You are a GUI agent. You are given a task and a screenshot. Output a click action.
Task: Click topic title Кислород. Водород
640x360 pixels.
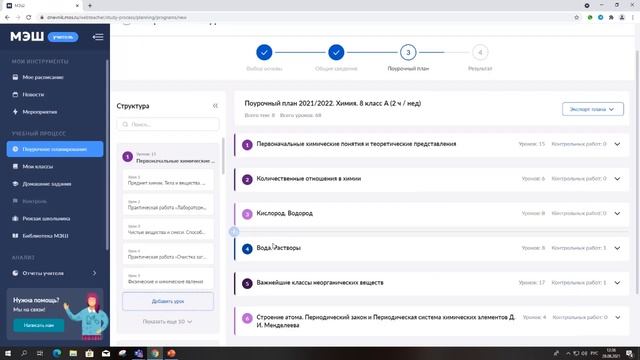click(x=284, y=213)
